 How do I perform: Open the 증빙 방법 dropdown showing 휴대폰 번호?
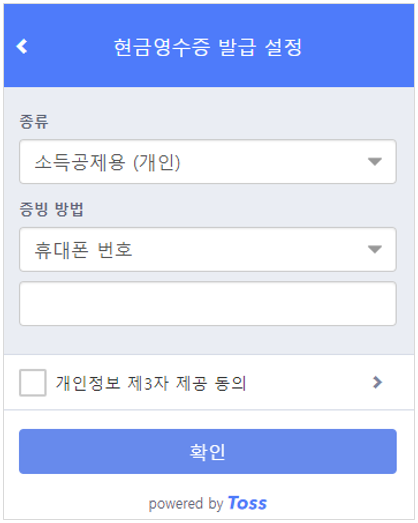tap(208, 249)
